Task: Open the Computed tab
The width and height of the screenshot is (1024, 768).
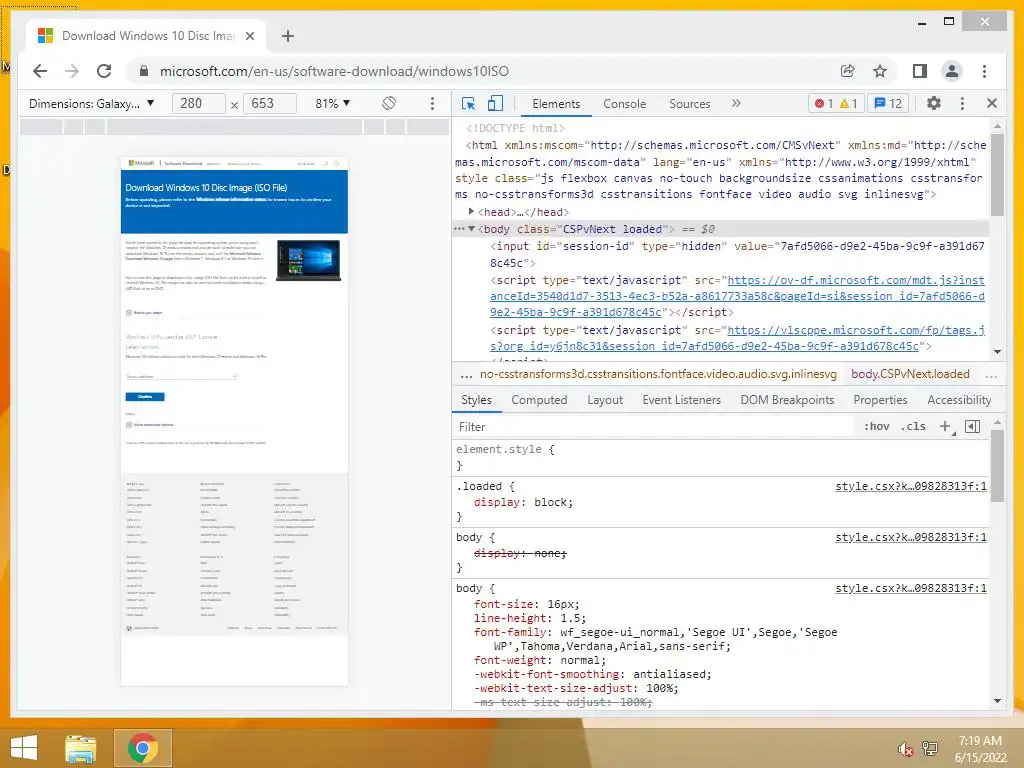Action: pos(539,400)
